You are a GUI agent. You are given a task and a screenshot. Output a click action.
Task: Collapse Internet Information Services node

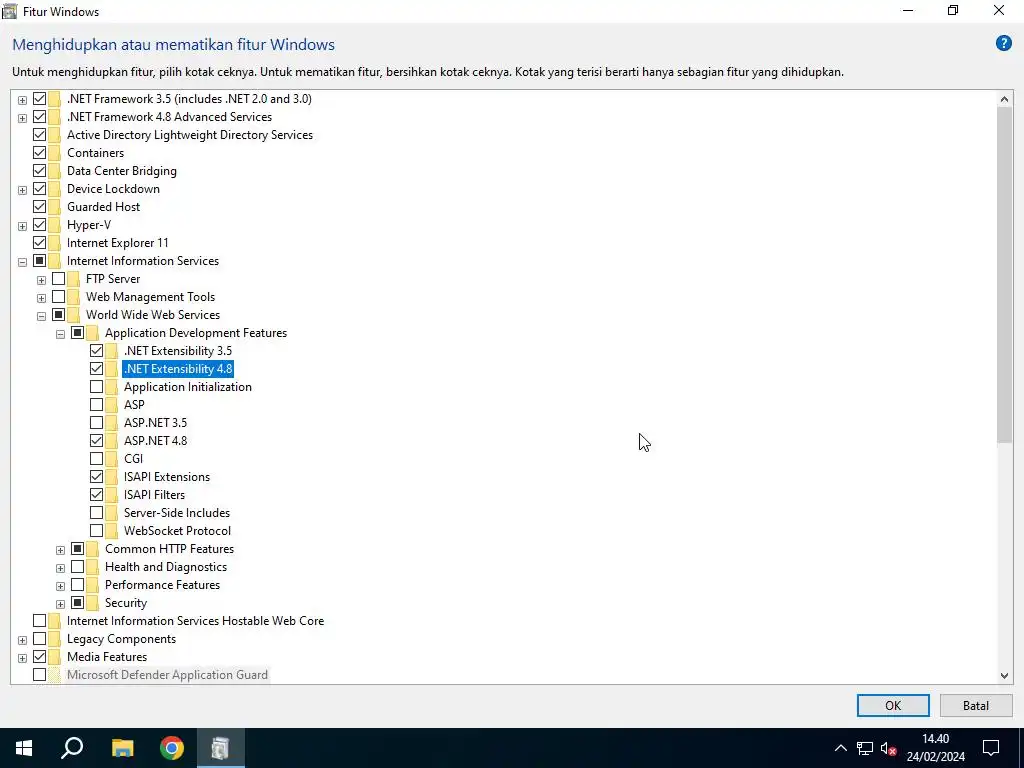[x=22, y=262]
